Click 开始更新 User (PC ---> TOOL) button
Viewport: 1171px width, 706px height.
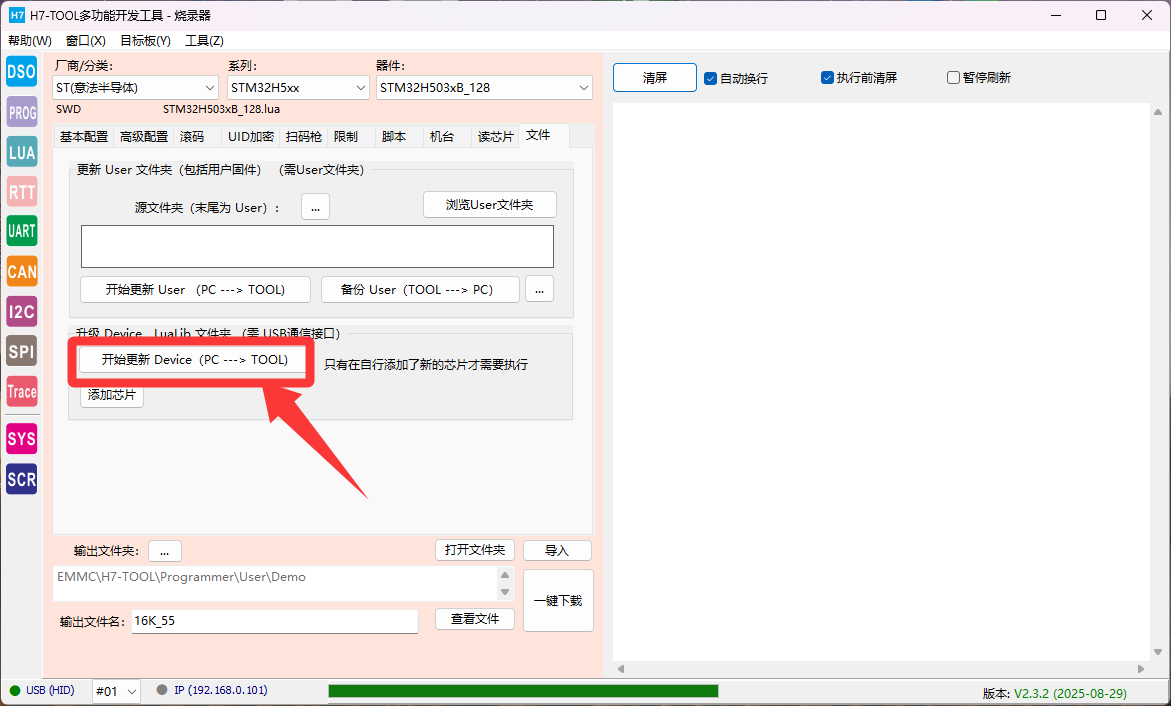point(196,290)
